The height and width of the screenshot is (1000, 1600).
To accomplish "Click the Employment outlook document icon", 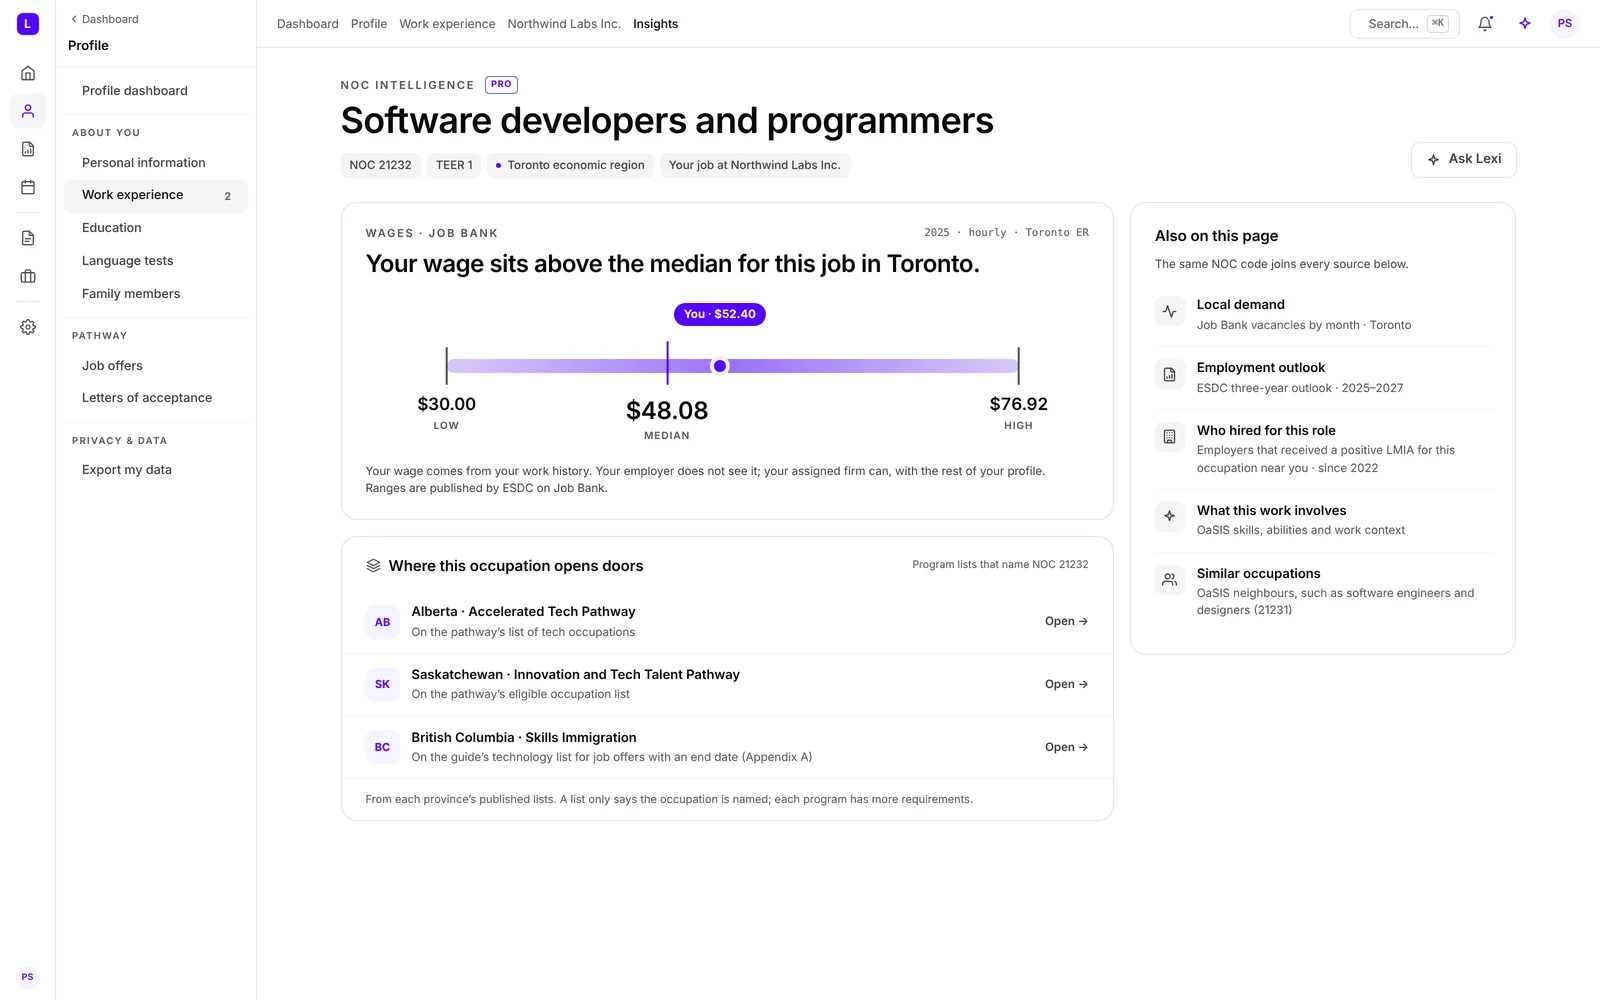I will coord(1170,375).
